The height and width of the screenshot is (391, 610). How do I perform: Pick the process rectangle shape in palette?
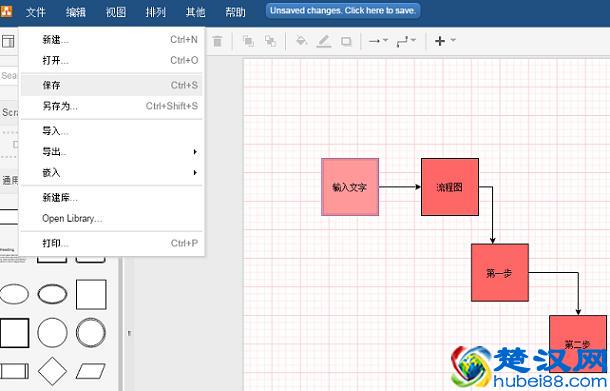pyautogui.click(x=14, y=371)
